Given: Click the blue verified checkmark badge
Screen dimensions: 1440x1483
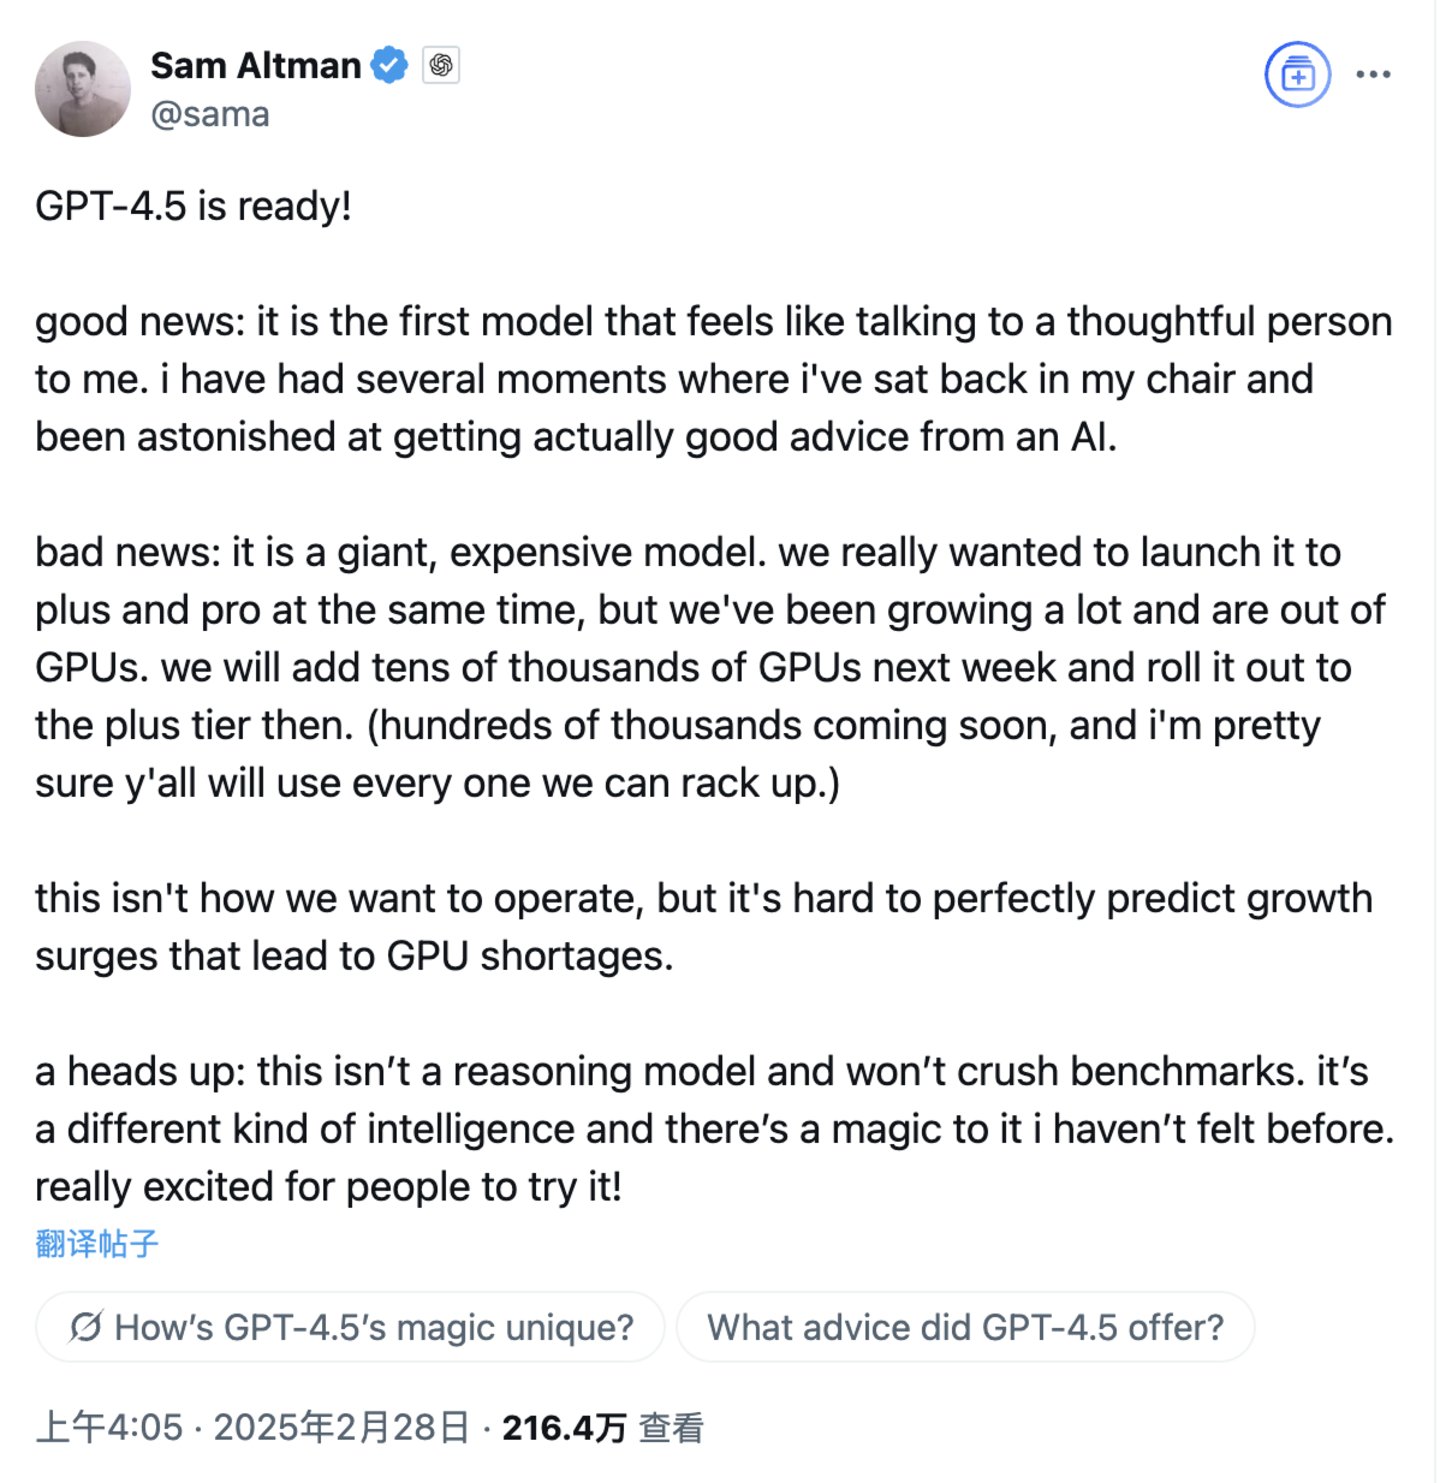Looking at the screenshot, I should [389, 66].
